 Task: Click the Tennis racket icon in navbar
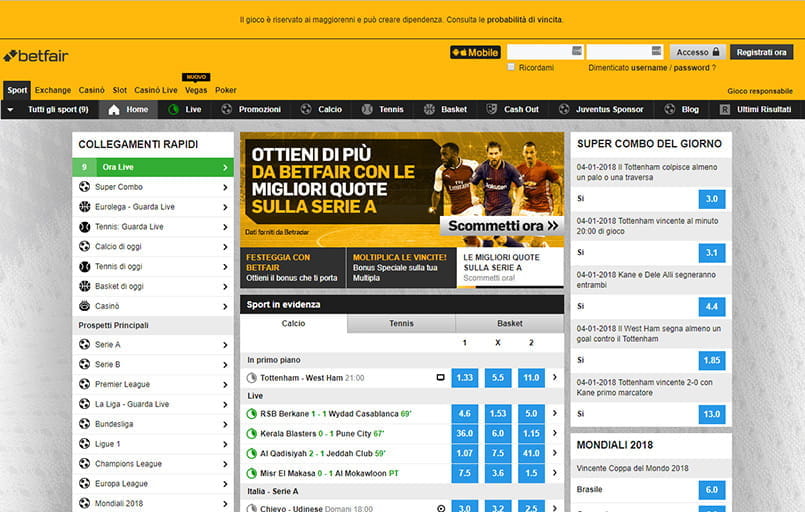click(367, 109)
